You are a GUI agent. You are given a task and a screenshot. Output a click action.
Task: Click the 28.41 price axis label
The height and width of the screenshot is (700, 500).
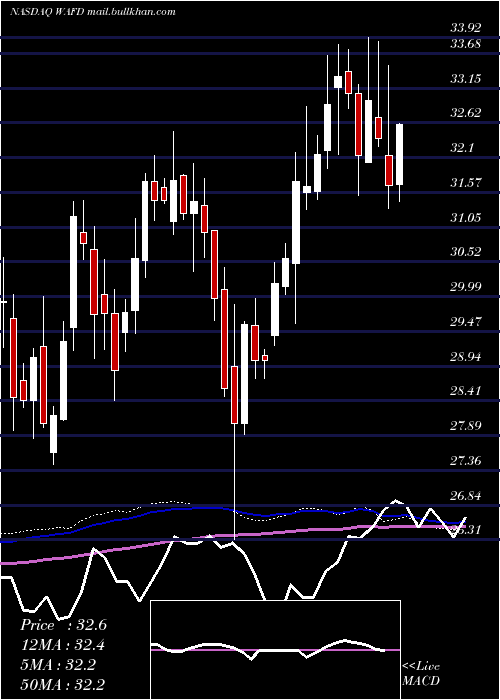(466, 391)
